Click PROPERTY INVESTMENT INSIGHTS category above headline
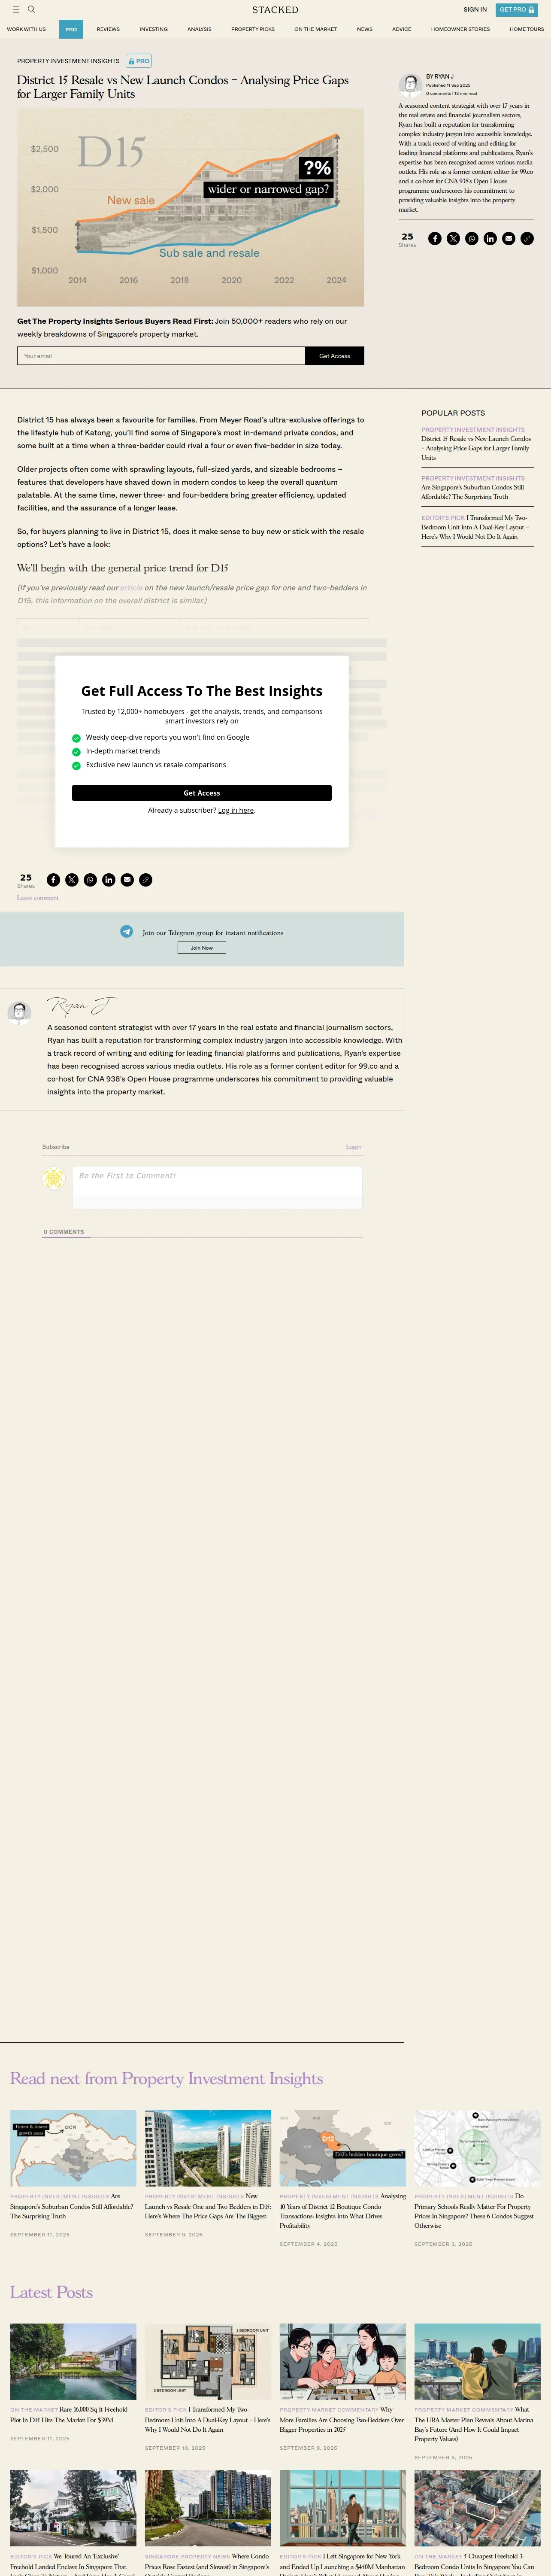551x2576 pixels. coord(68,61)
